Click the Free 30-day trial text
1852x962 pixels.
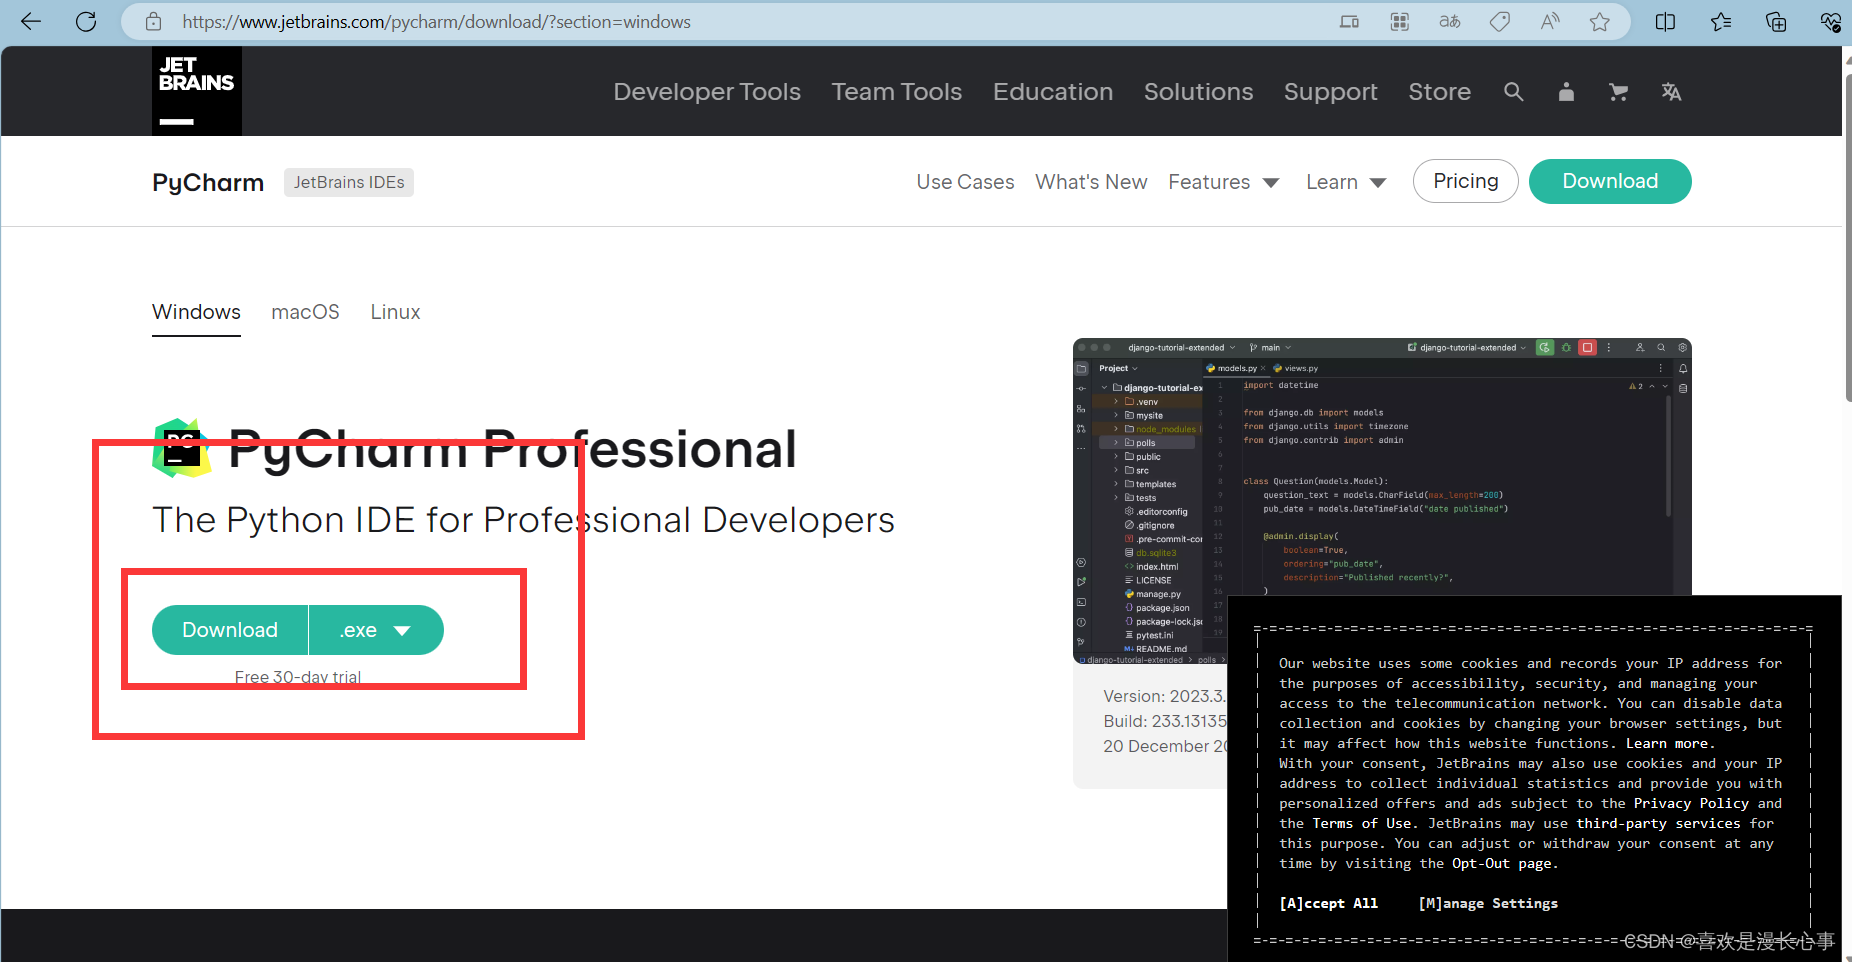pos(298,677)
